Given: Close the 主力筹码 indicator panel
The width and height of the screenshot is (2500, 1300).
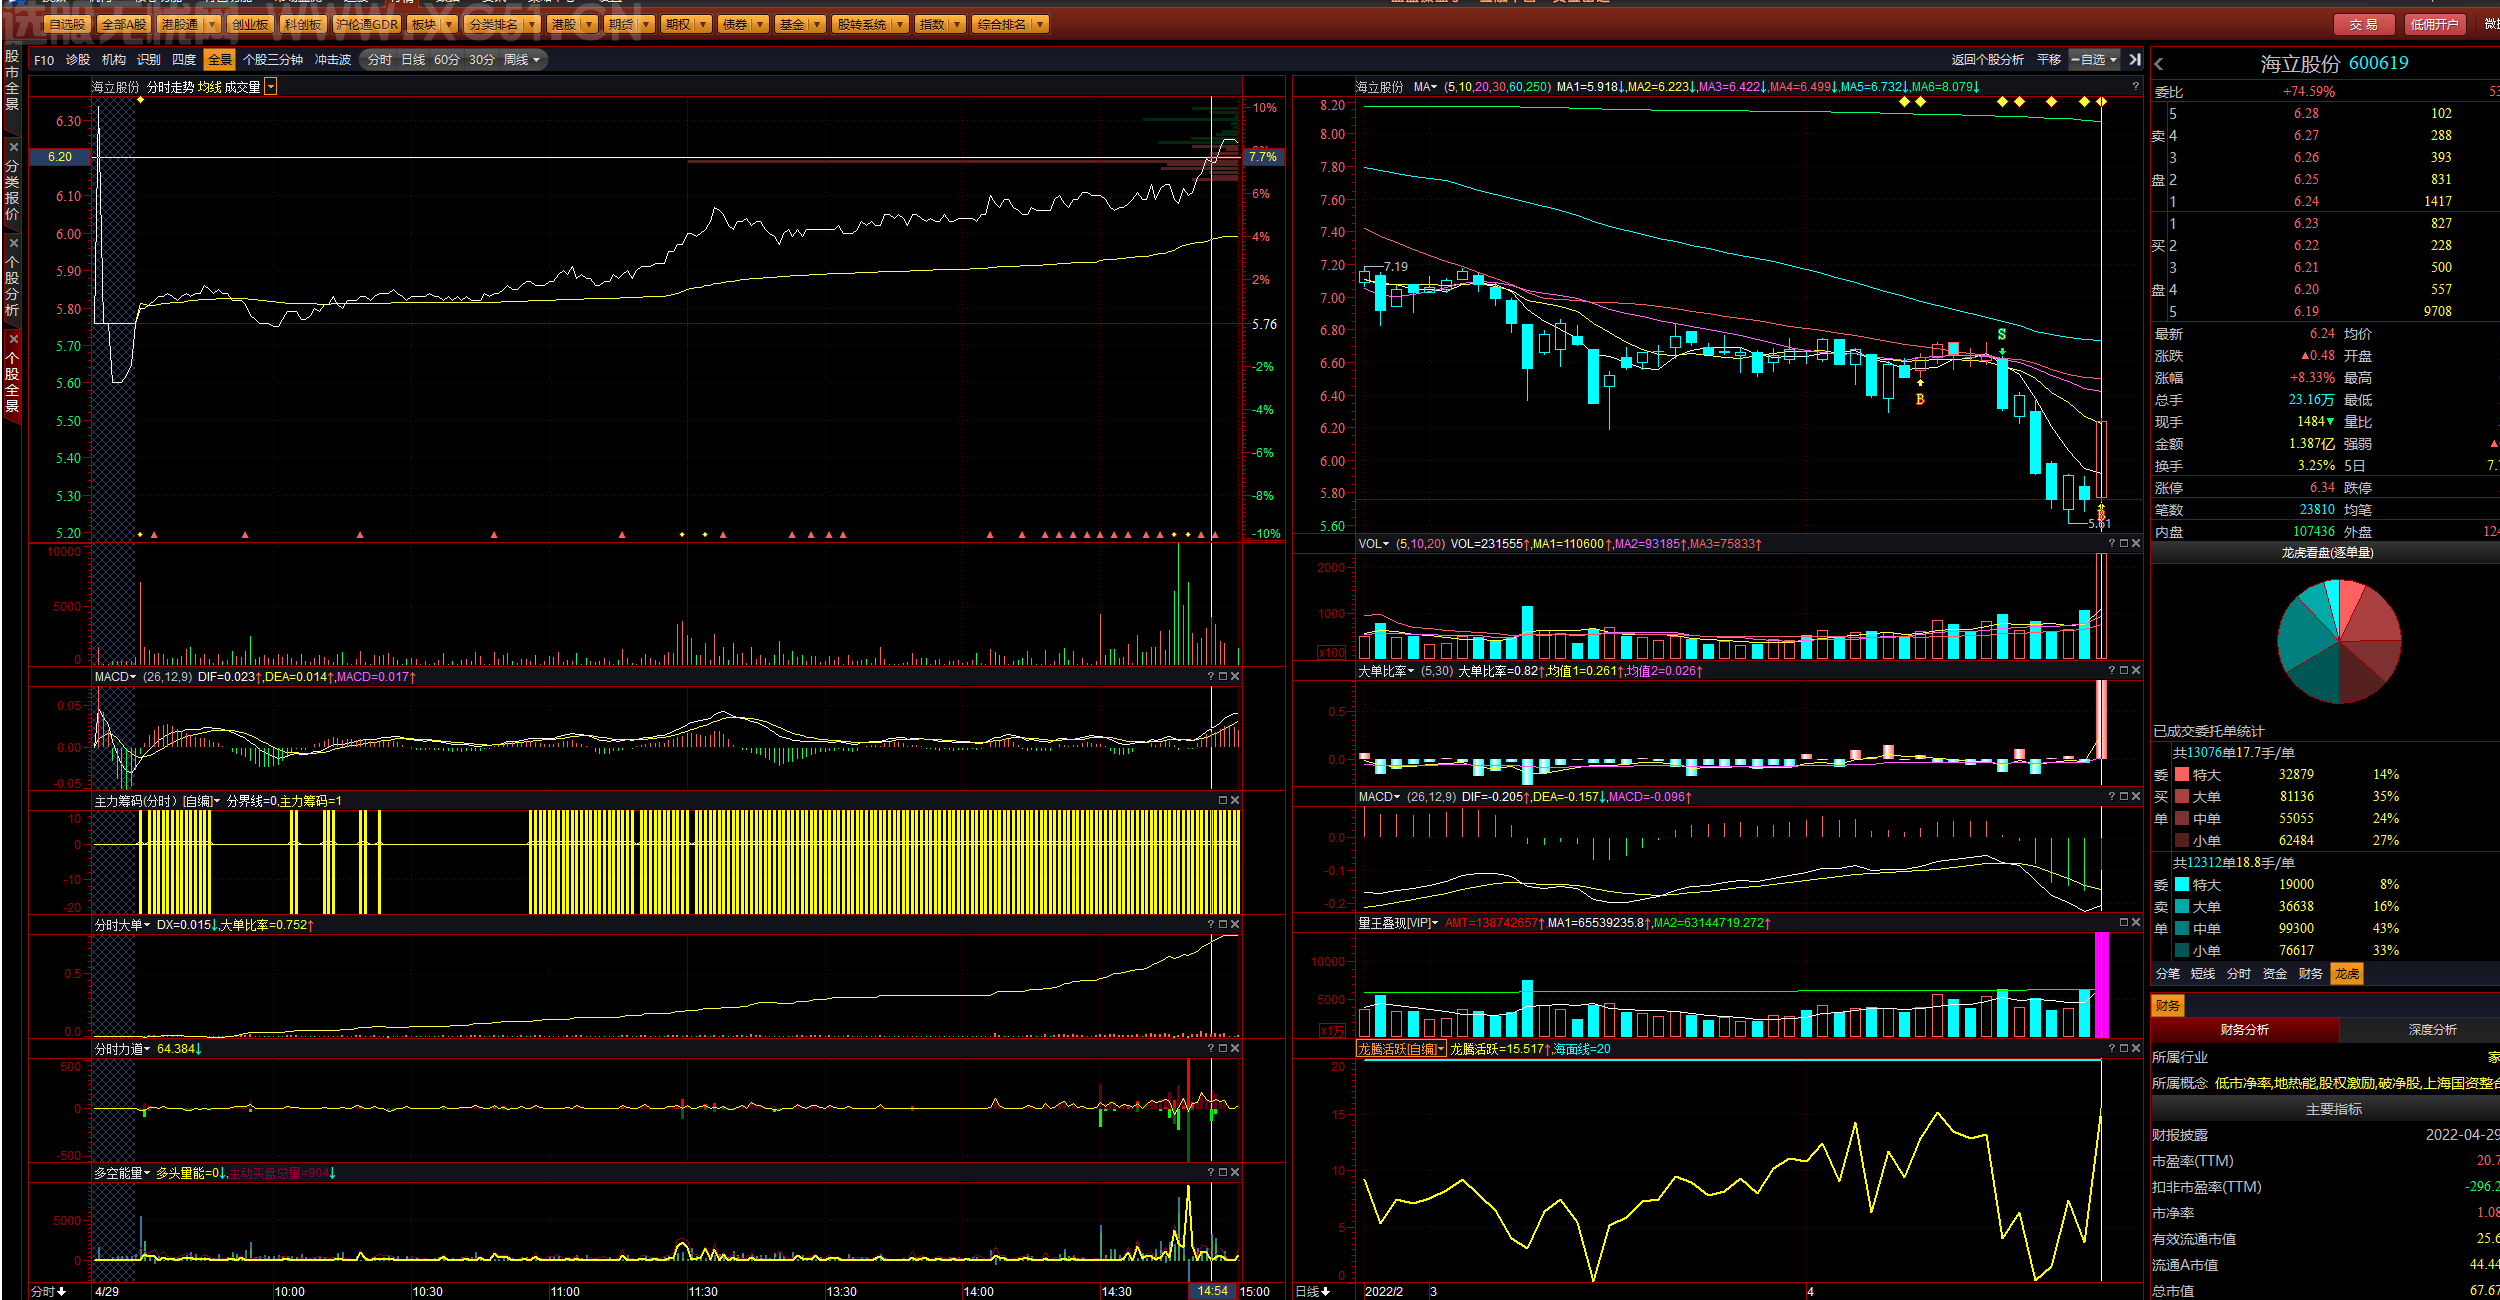Looking at the screenshot, I should pyautogui.click(x=1235, y=801).
